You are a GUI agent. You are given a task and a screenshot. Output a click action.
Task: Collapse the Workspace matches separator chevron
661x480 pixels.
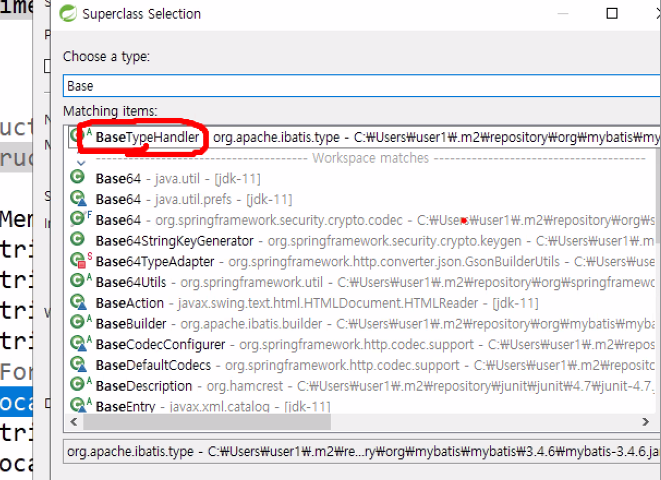(81, 163)
